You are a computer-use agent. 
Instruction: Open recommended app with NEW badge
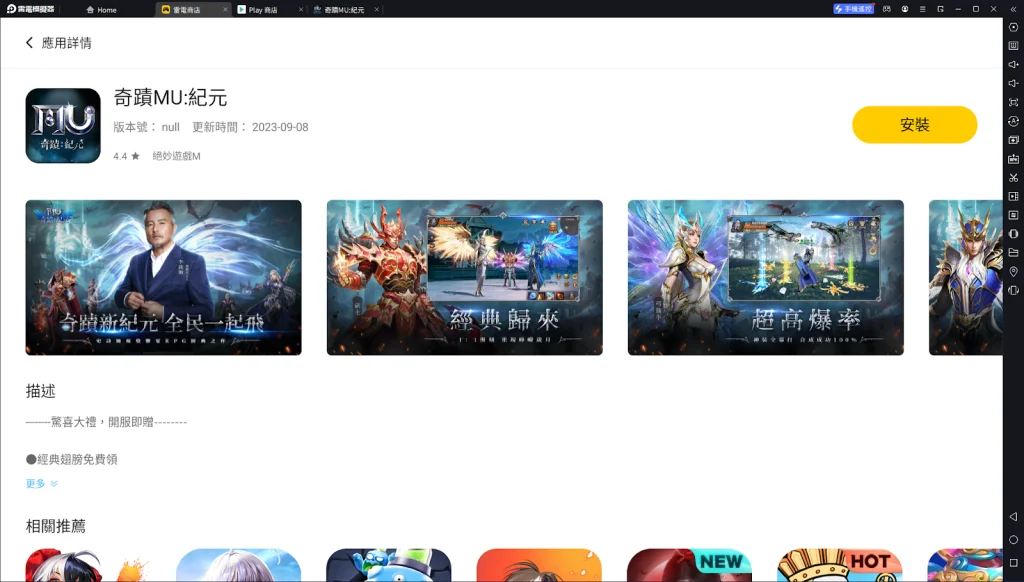click(x=689, y=565)
